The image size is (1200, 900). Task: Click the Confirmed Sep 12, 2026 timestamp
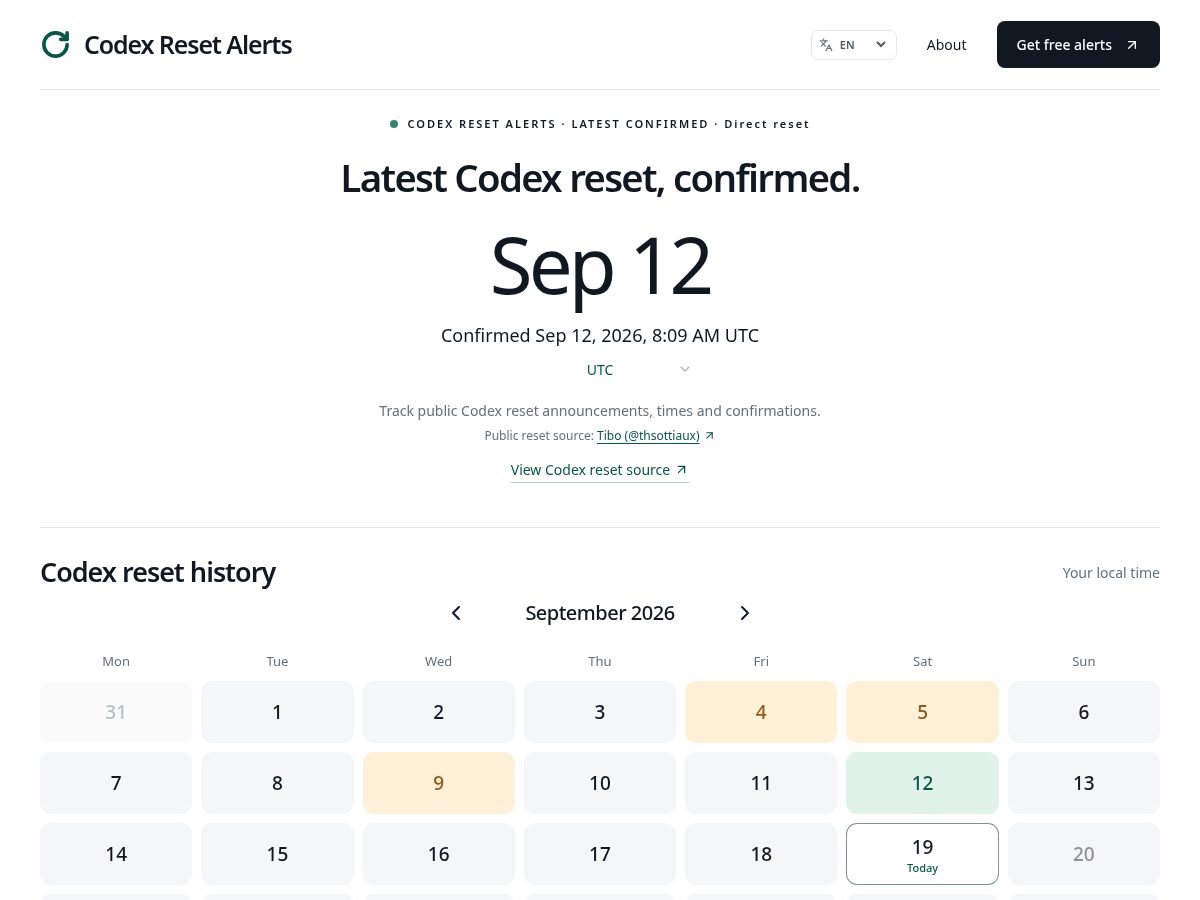pos(600,336)
